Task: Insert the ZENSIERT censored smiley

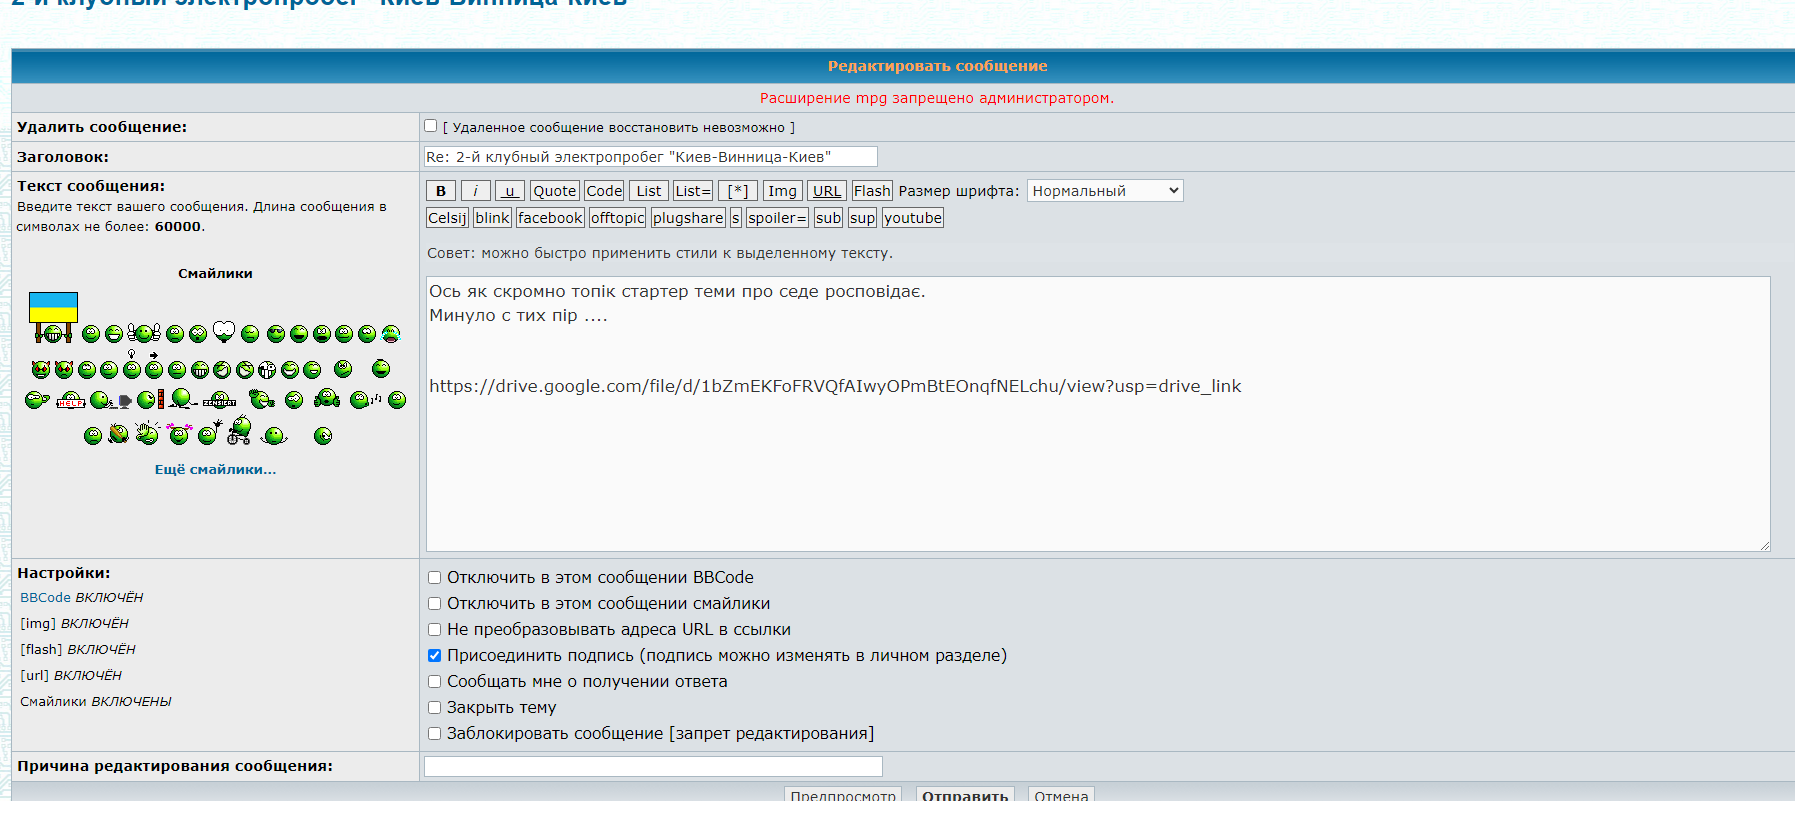Action: tap(219, 400)
